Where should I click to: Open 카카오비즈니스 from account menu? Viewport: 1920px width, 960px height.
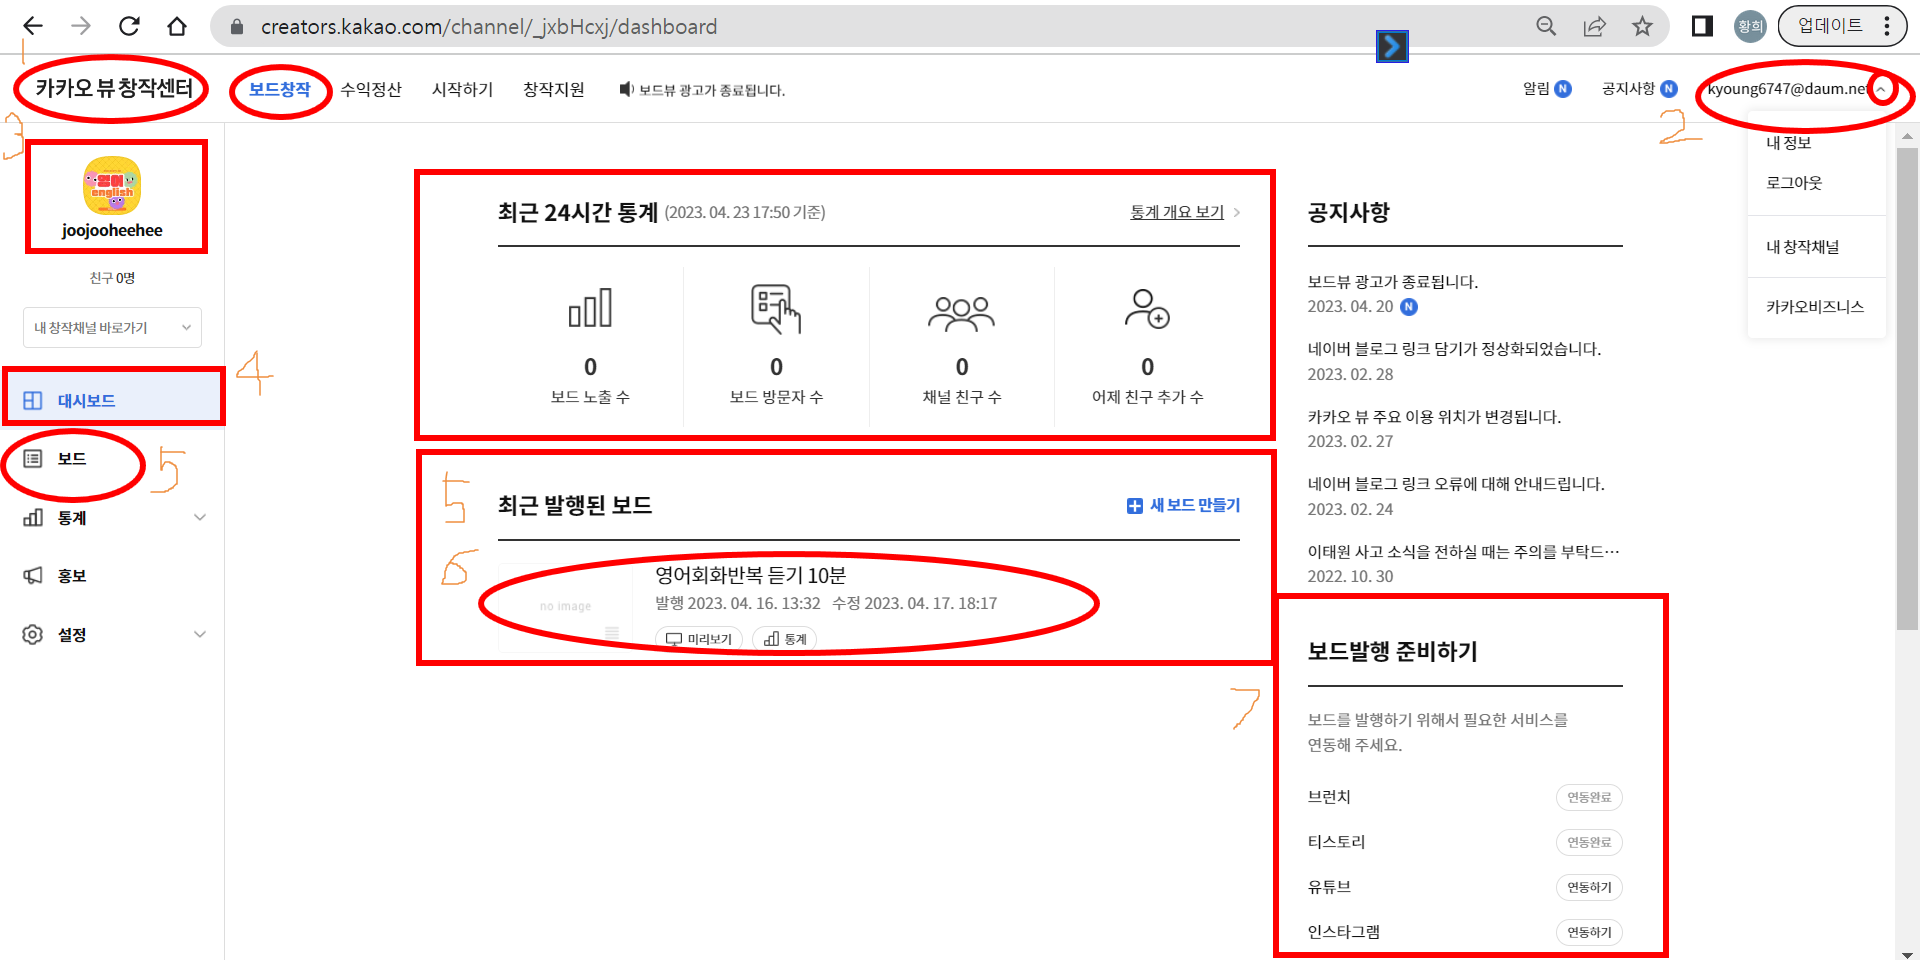coord(1815,307)
